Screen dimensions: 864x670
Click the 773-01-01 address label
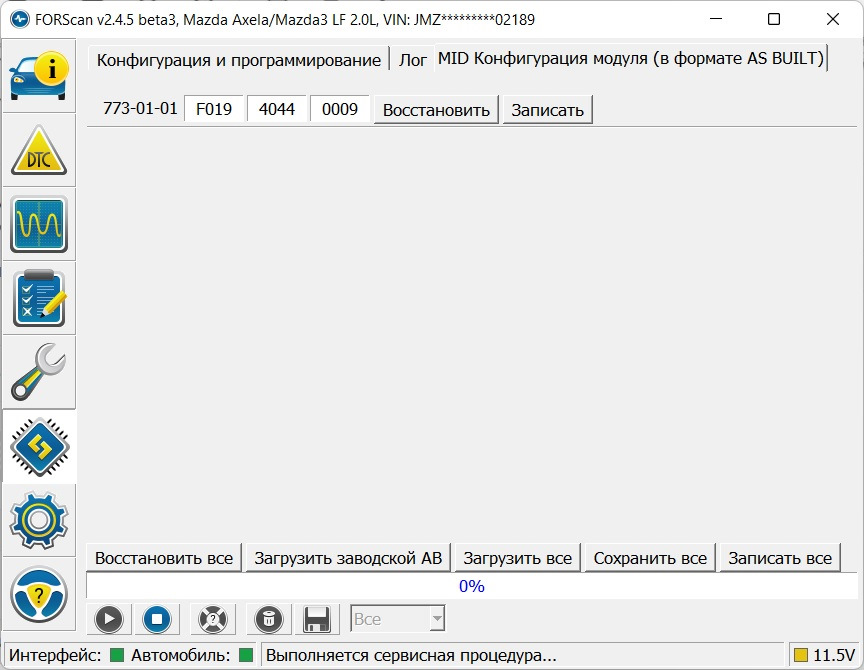tap(140, 108)
